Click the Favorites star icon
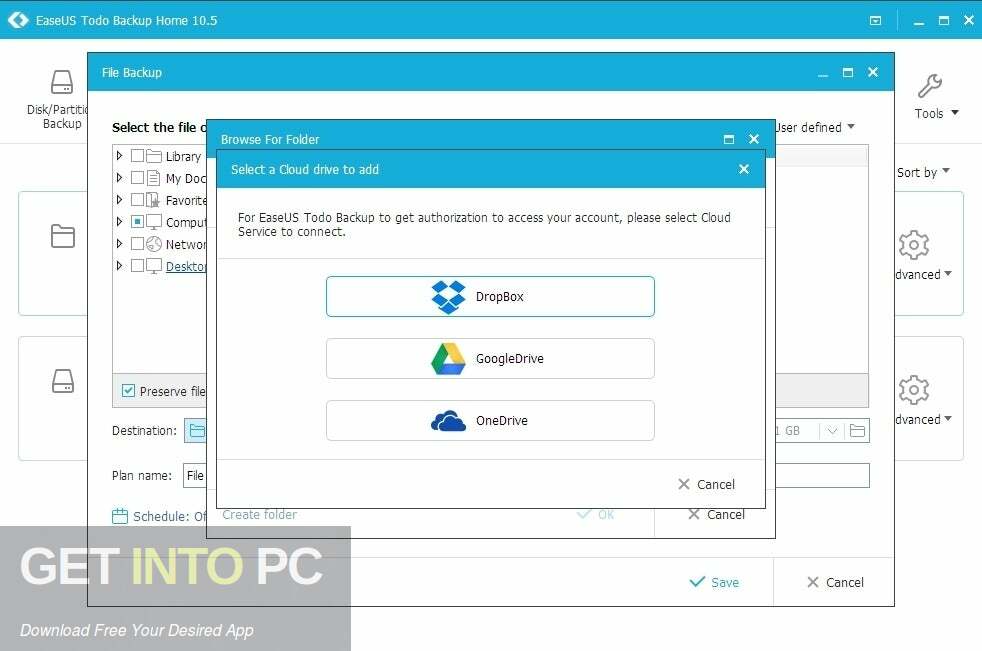This screenshot has width=982, height=651. [x=153, y=200]
